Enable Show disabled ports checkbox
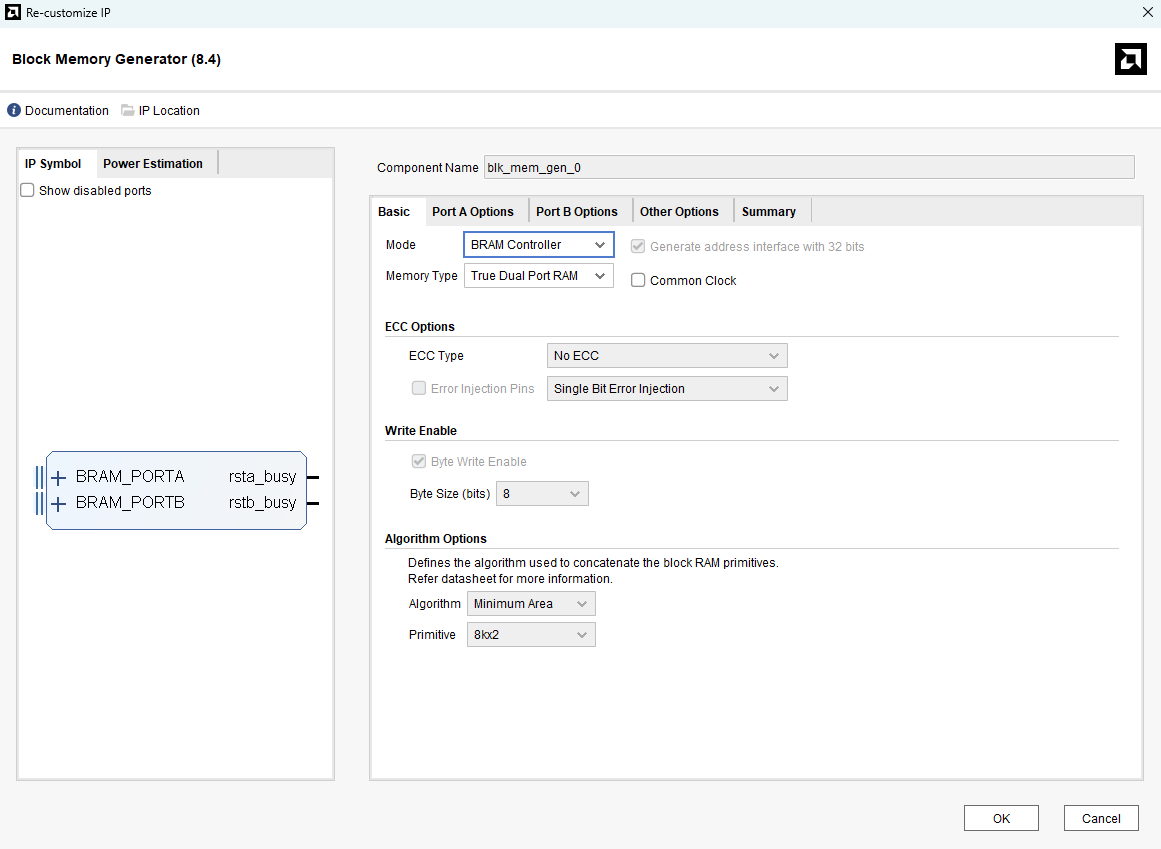The width and height of the screenshot is (1161, 849). point(28,190)
